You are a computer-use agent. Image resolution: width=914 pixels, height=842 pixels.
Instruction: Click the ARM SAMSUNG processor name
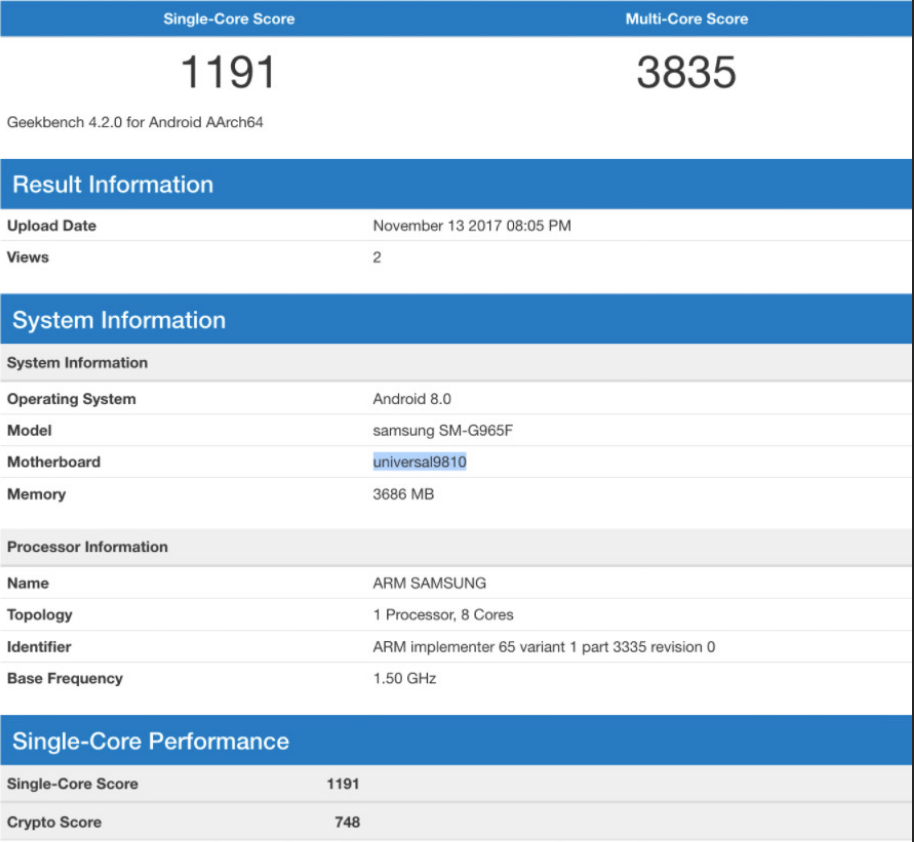tap(429, 583)
